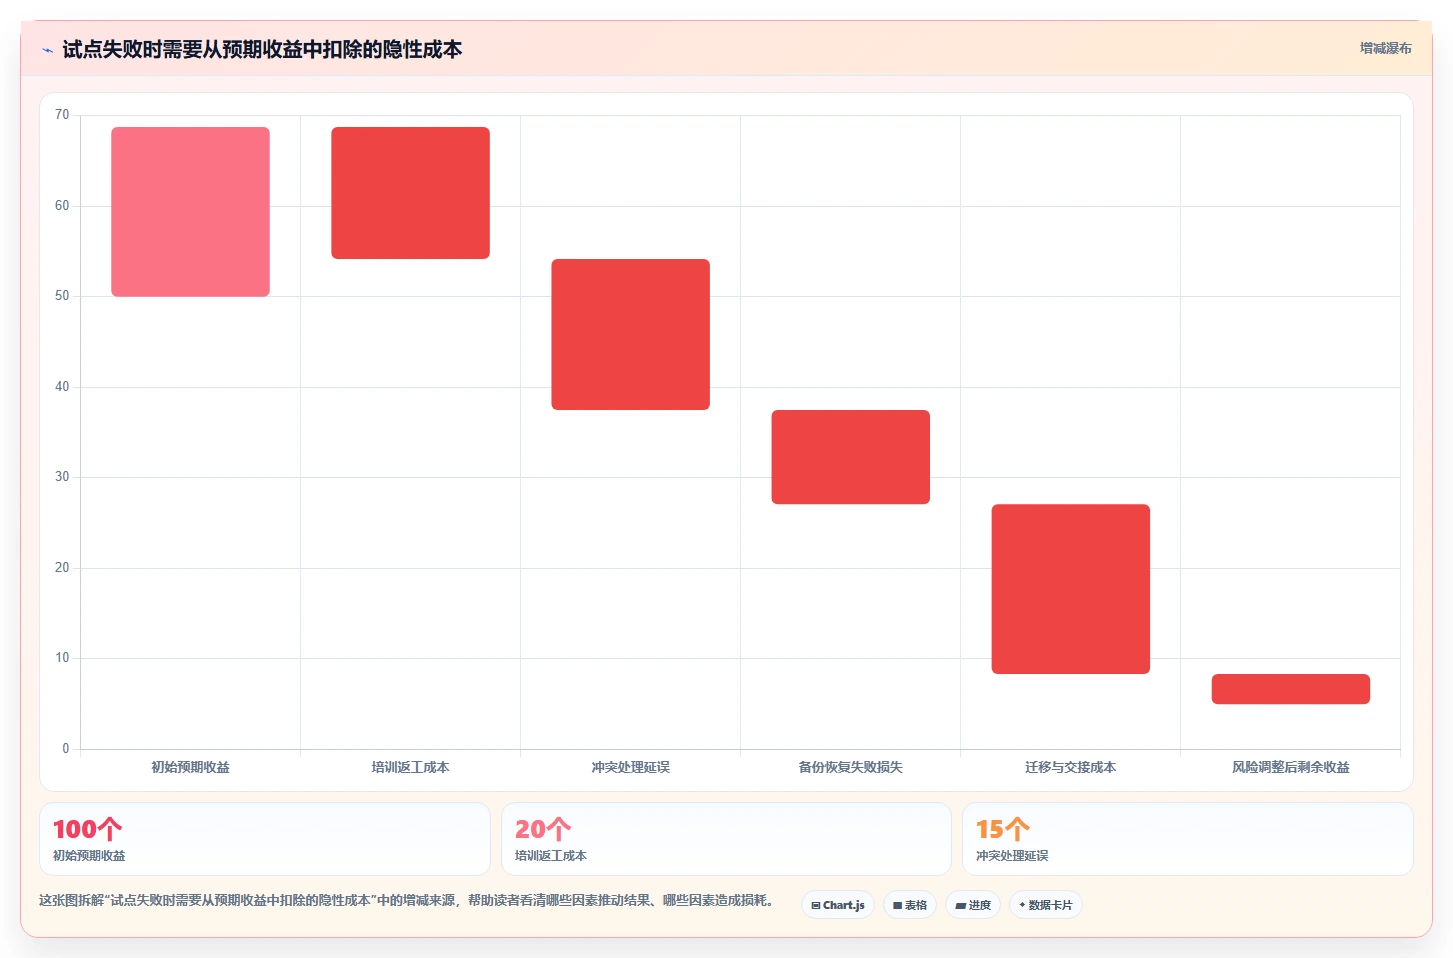
Task: Click the lightning icon beside the chart title
Action: tap(47, 50)
